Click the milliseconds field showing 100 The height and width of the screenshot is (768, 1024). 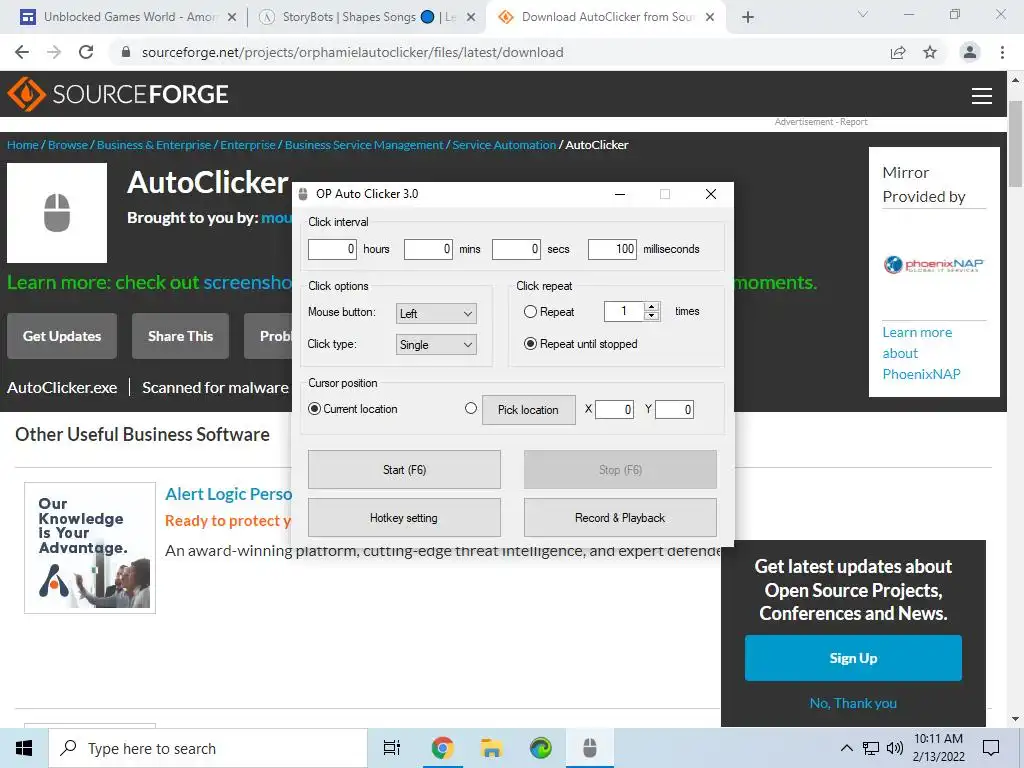[x=612, y=249]
